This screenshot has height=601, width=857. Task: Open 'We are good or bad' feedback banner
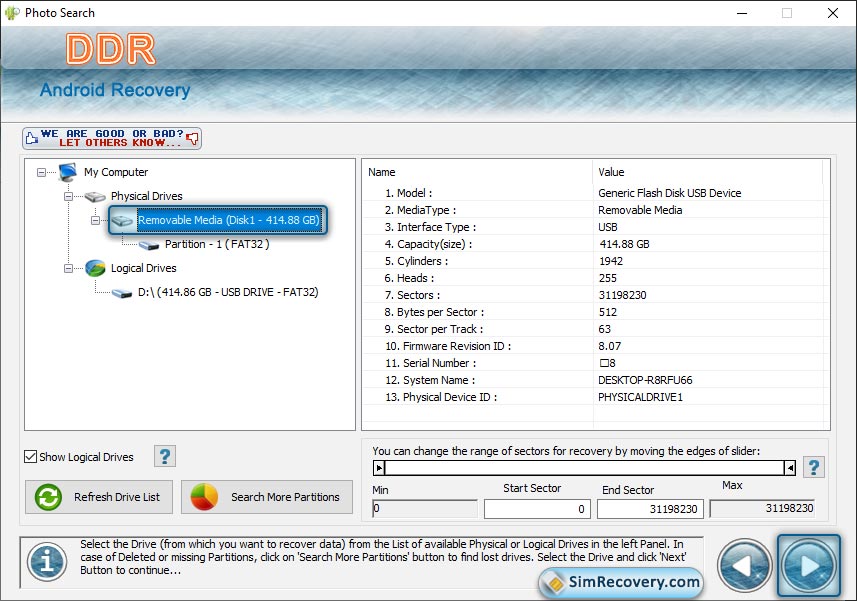[x=112, y=138]
